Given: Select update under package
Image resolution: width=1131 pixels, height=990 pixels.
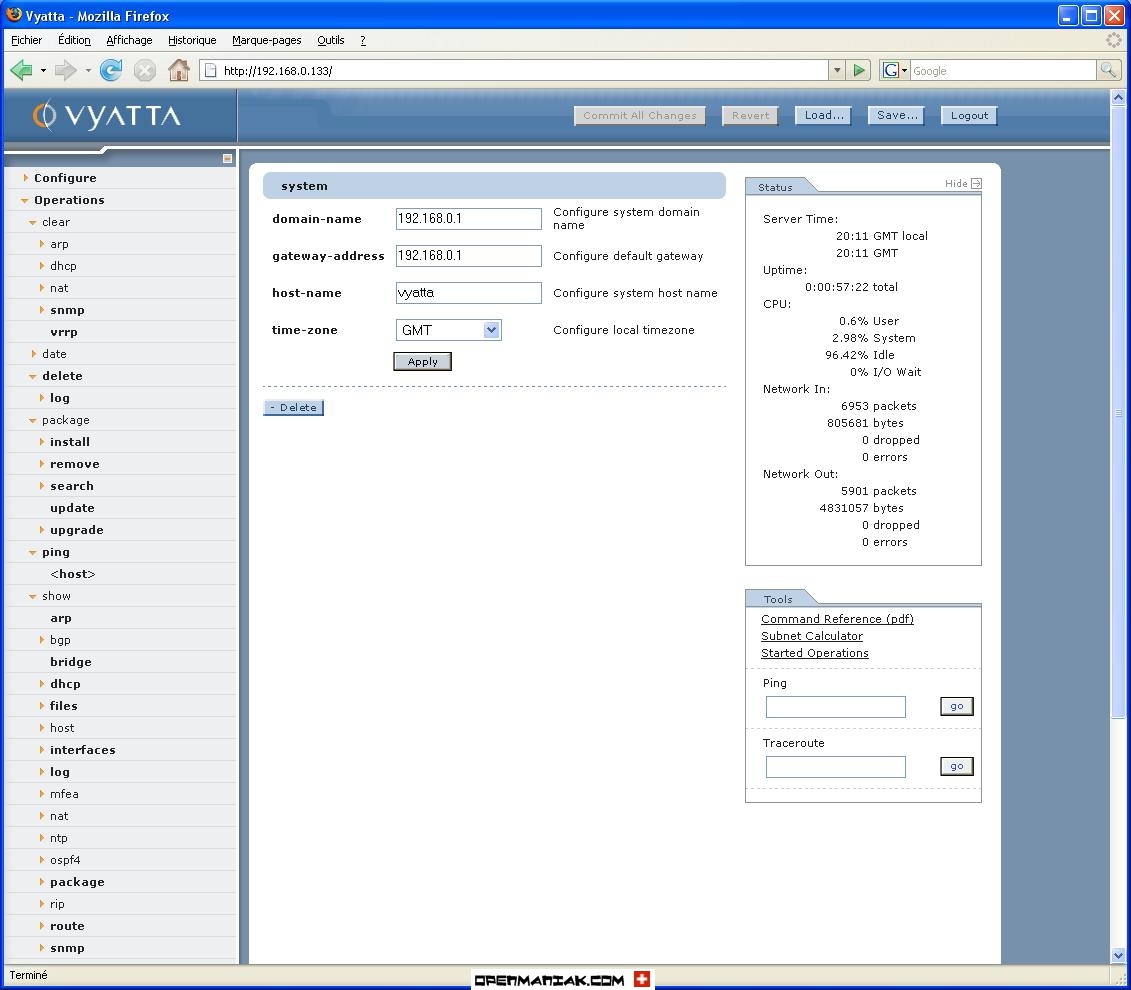Looking at the screenshot, I should [x=72, y=508].
